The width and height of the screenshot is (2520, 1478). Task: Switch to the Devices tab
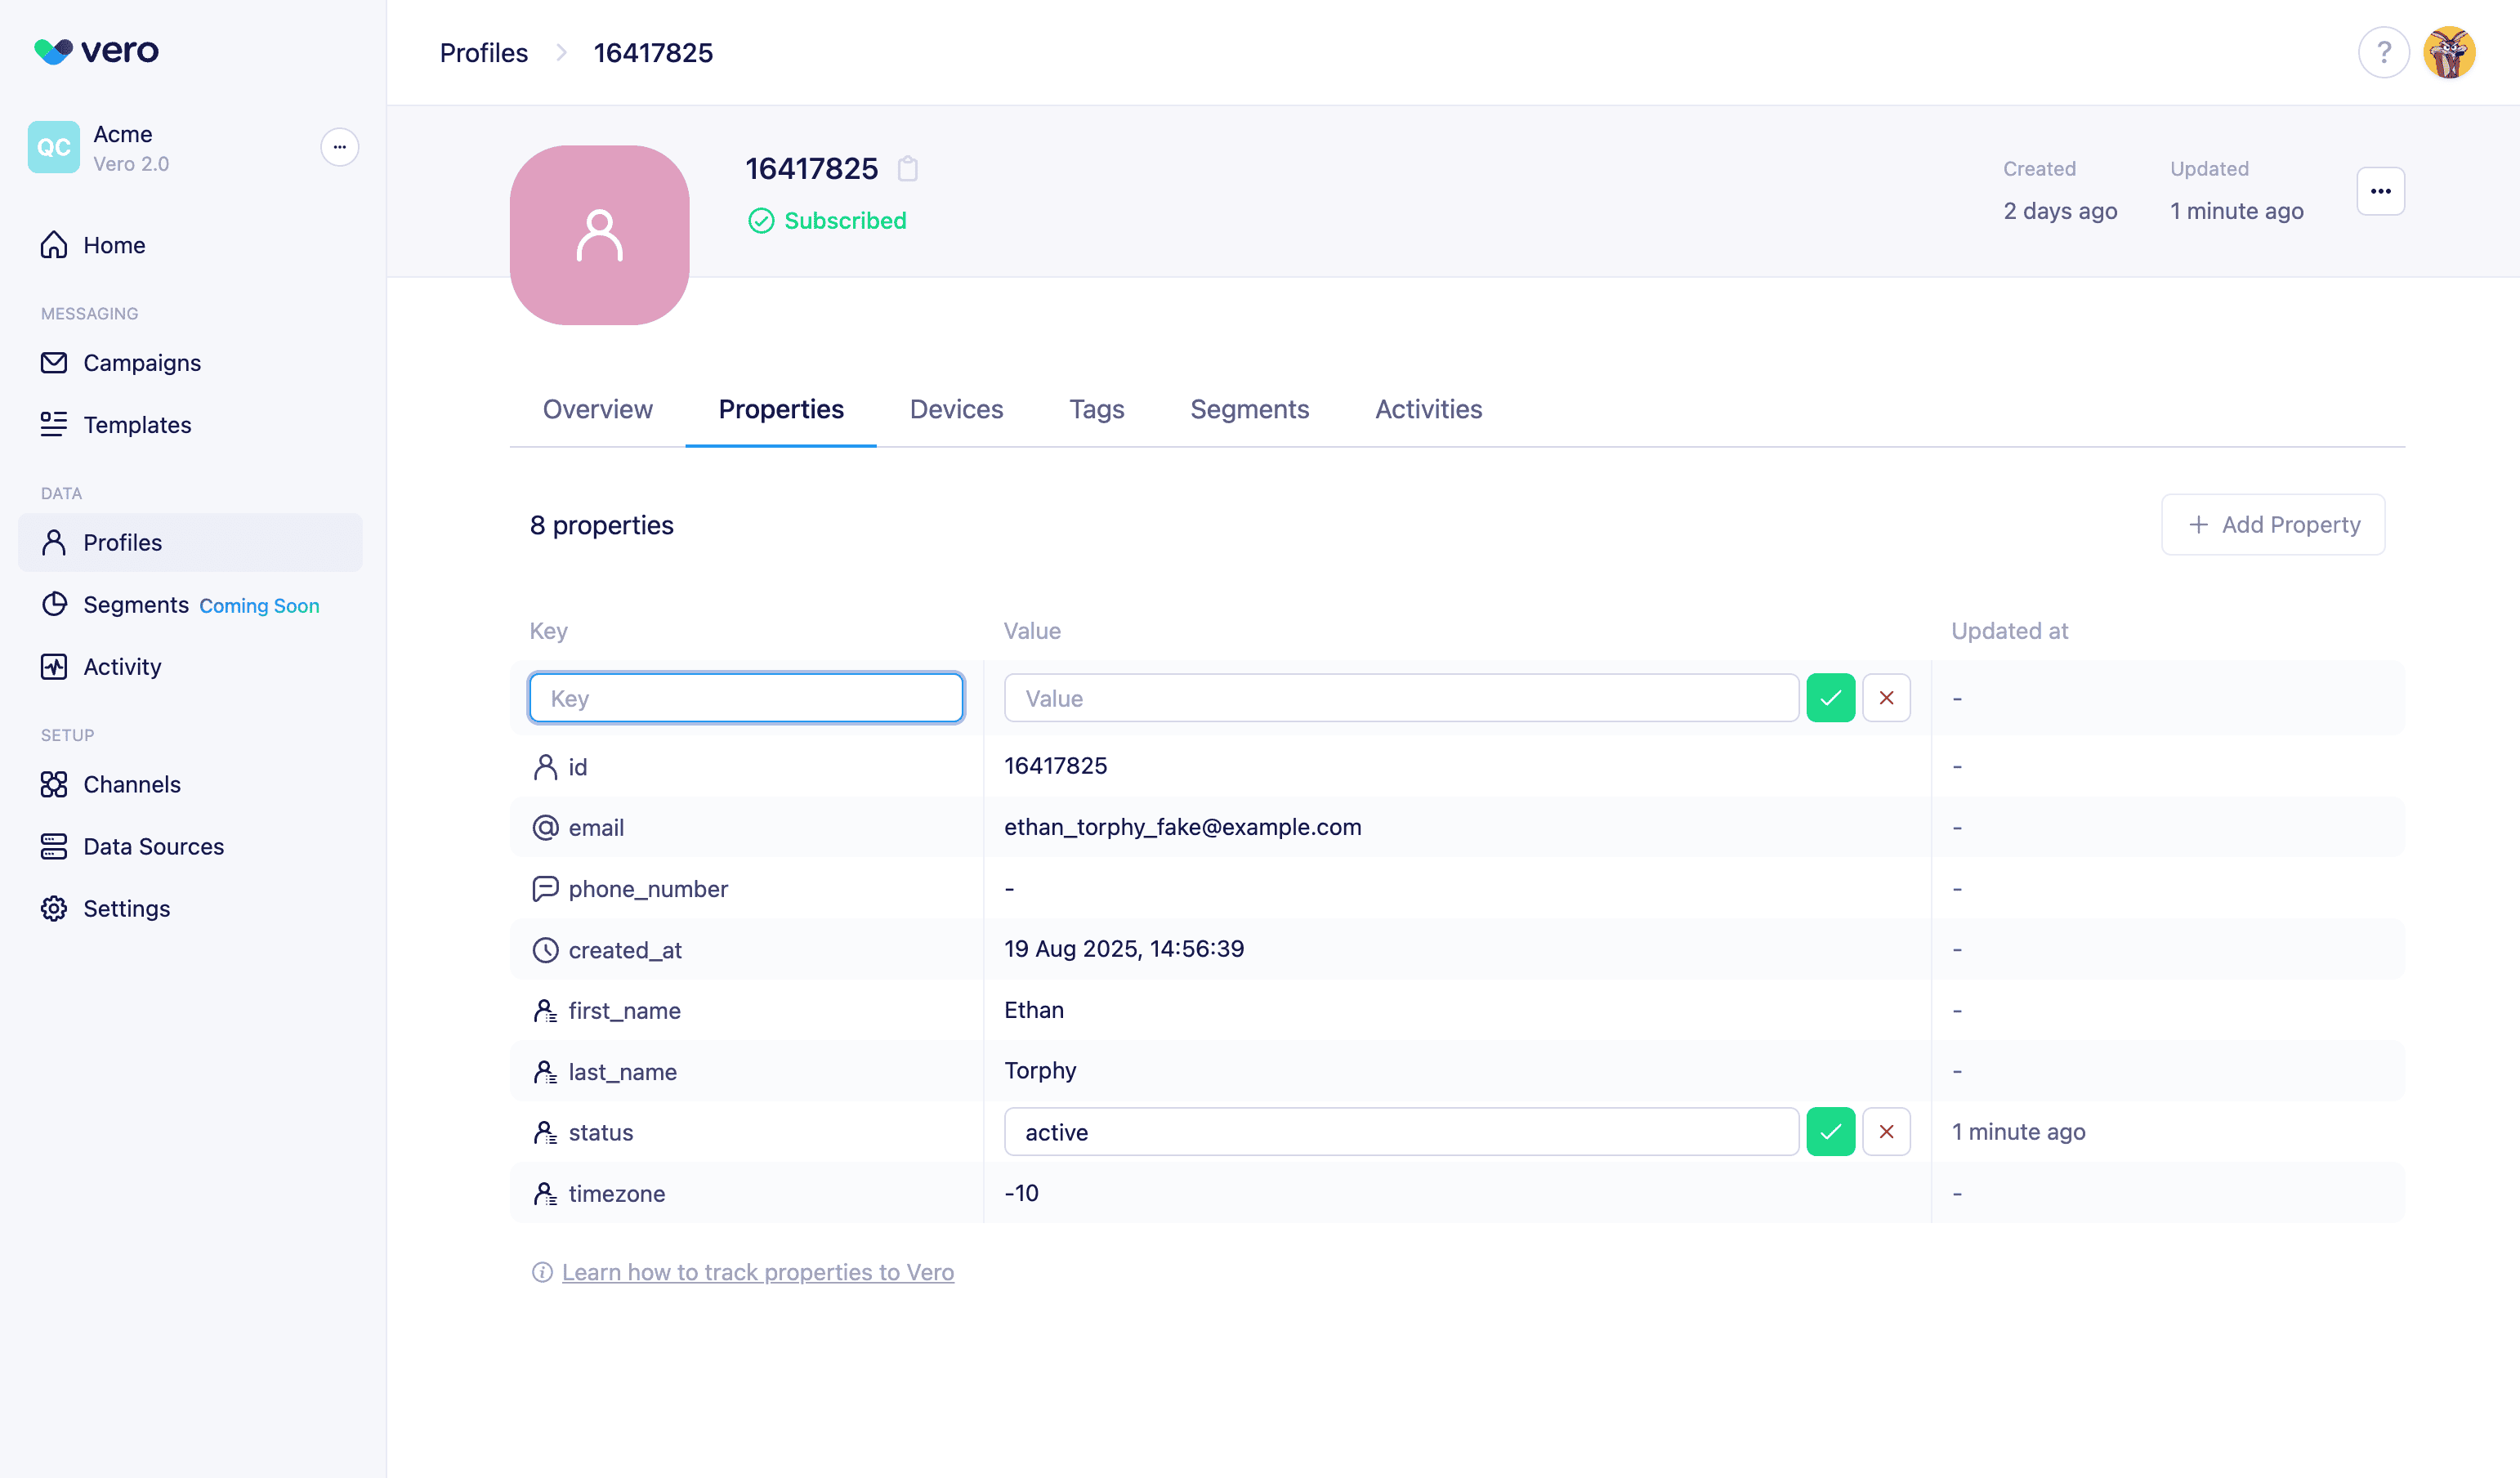click(x=956, y=409)
